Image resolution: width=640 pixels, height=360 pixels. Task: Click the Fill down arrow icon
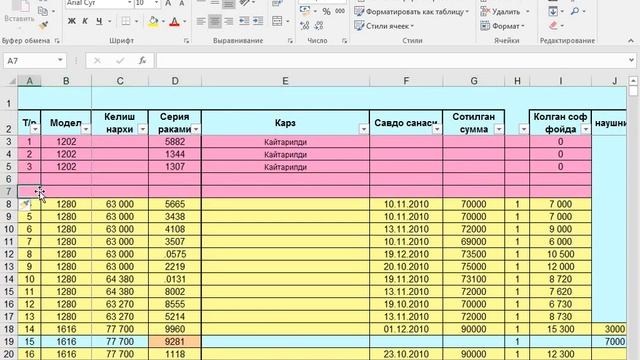(x=553, y=11)
